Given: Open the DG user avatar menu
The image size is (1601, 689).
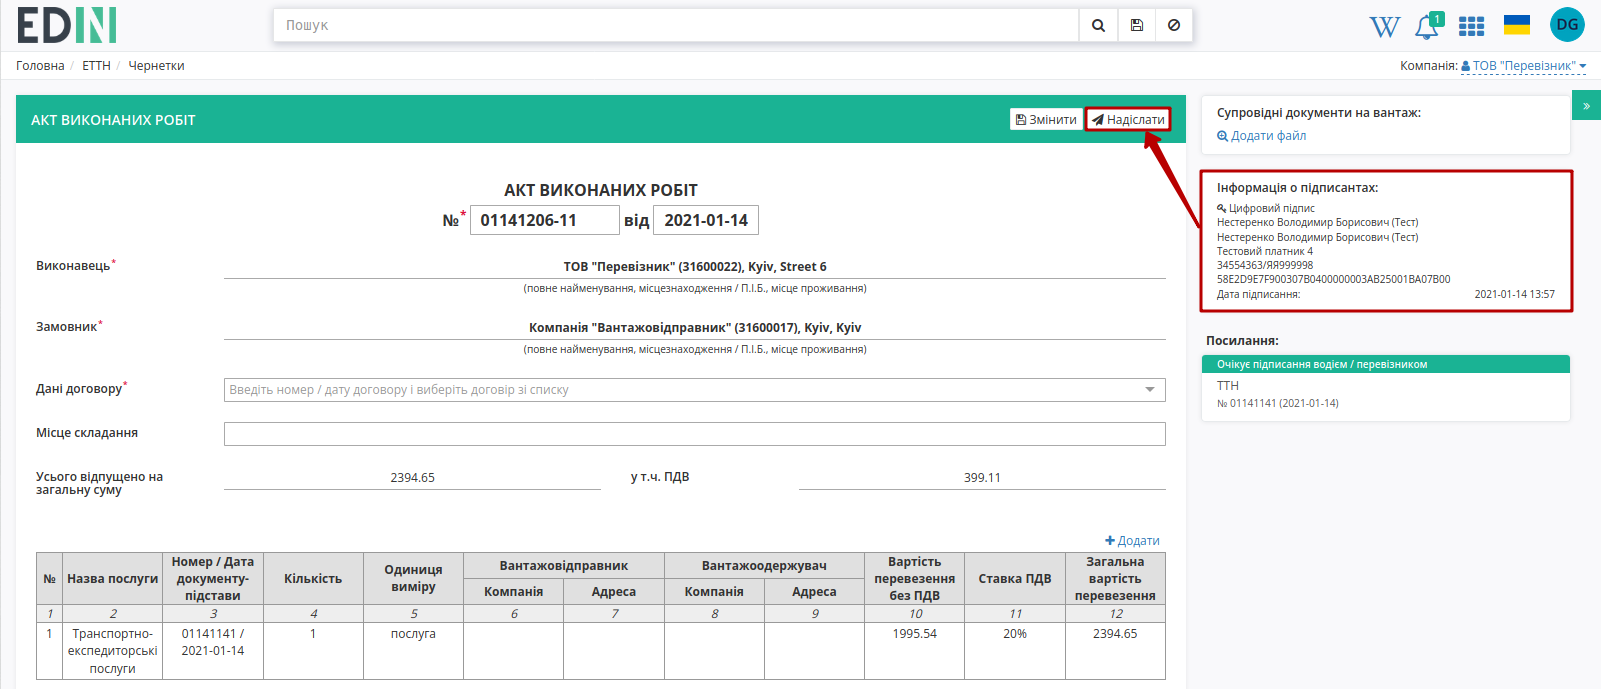Looking at the screenshot, I should click(1567, 25).
